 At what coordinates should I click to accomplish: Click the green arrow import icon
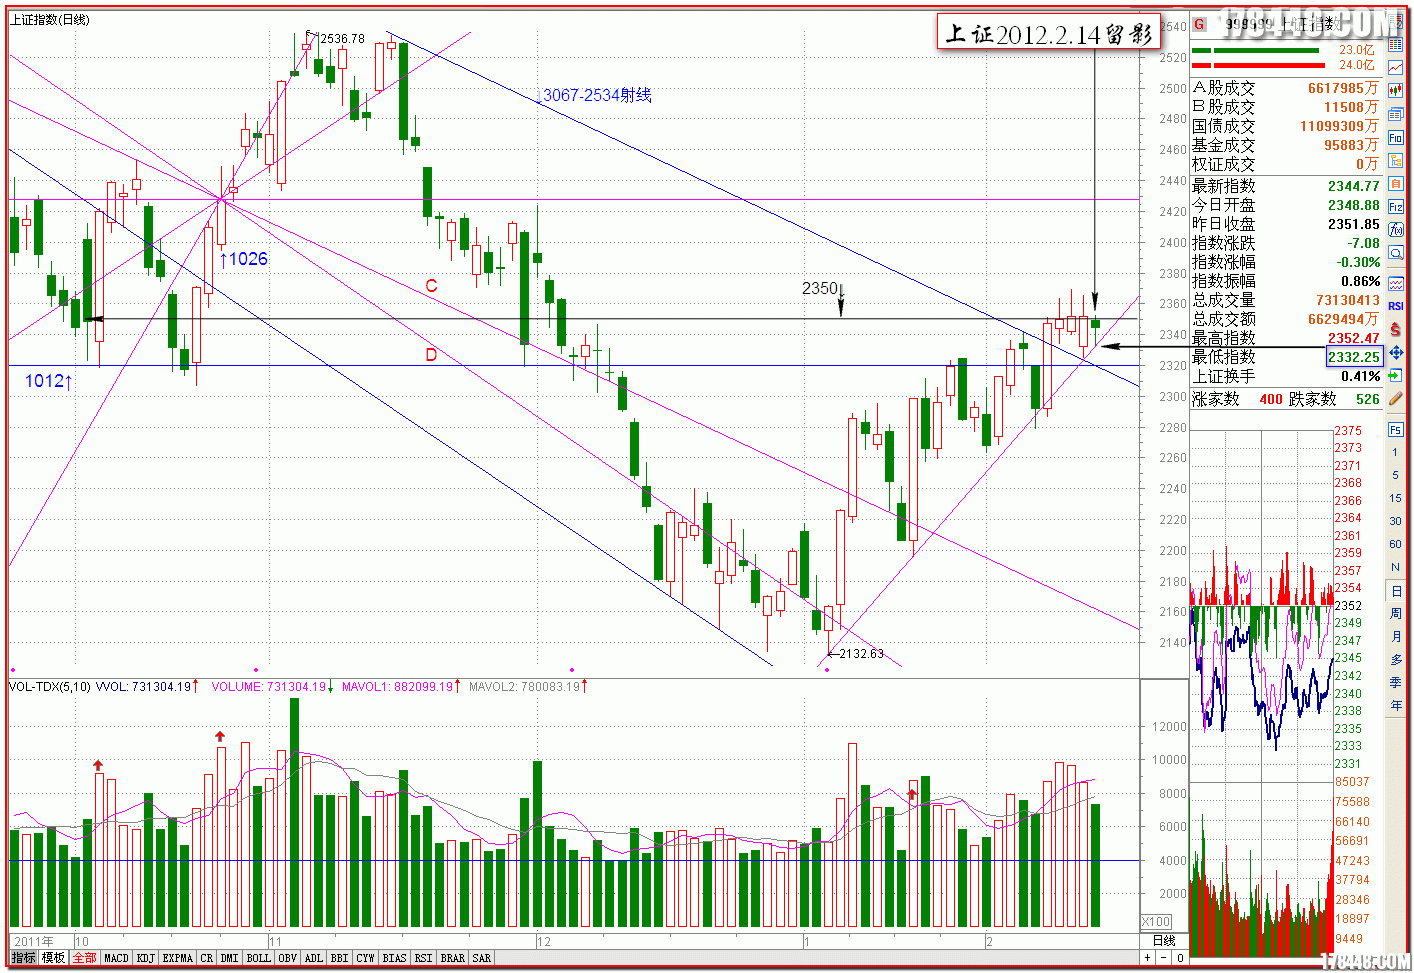click(1396, 376)
